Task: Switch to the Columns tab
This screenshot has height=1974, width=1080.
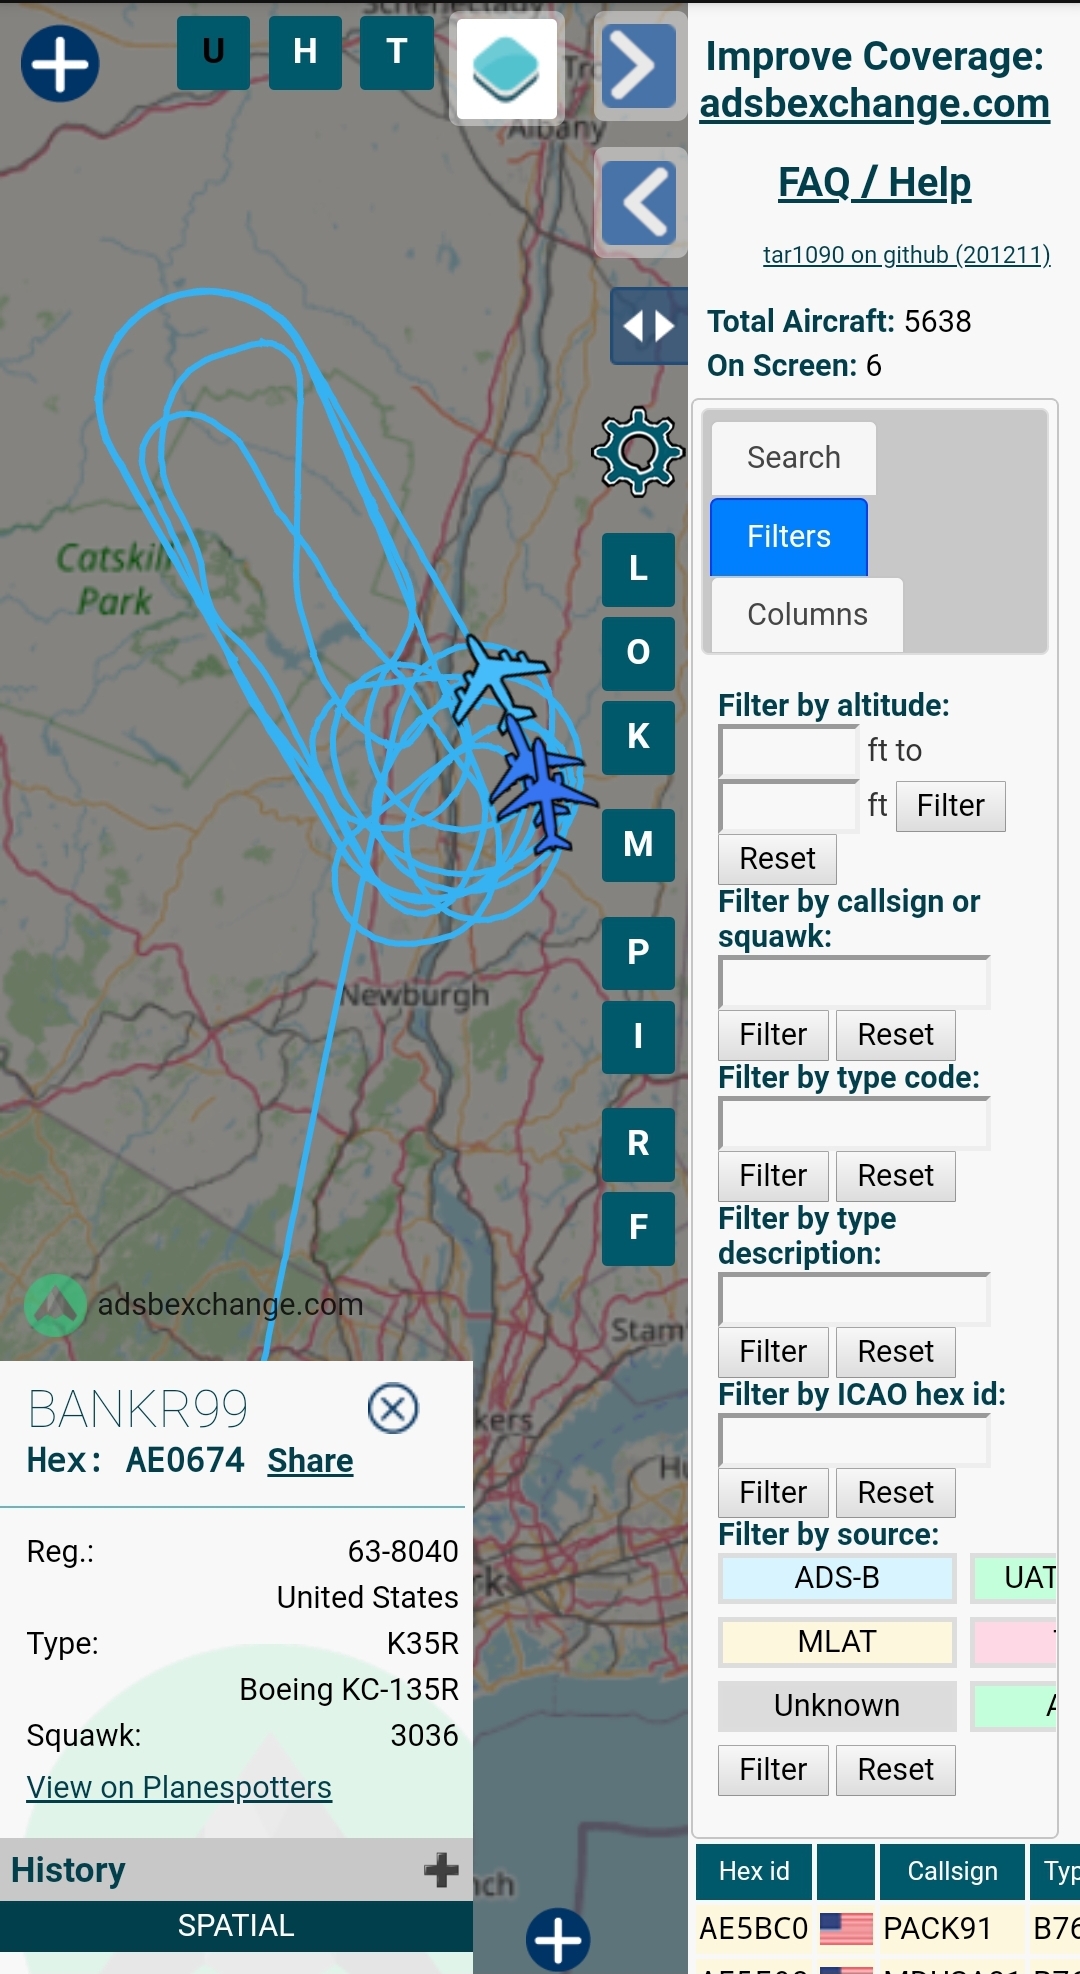Action: tap(807, 615)
